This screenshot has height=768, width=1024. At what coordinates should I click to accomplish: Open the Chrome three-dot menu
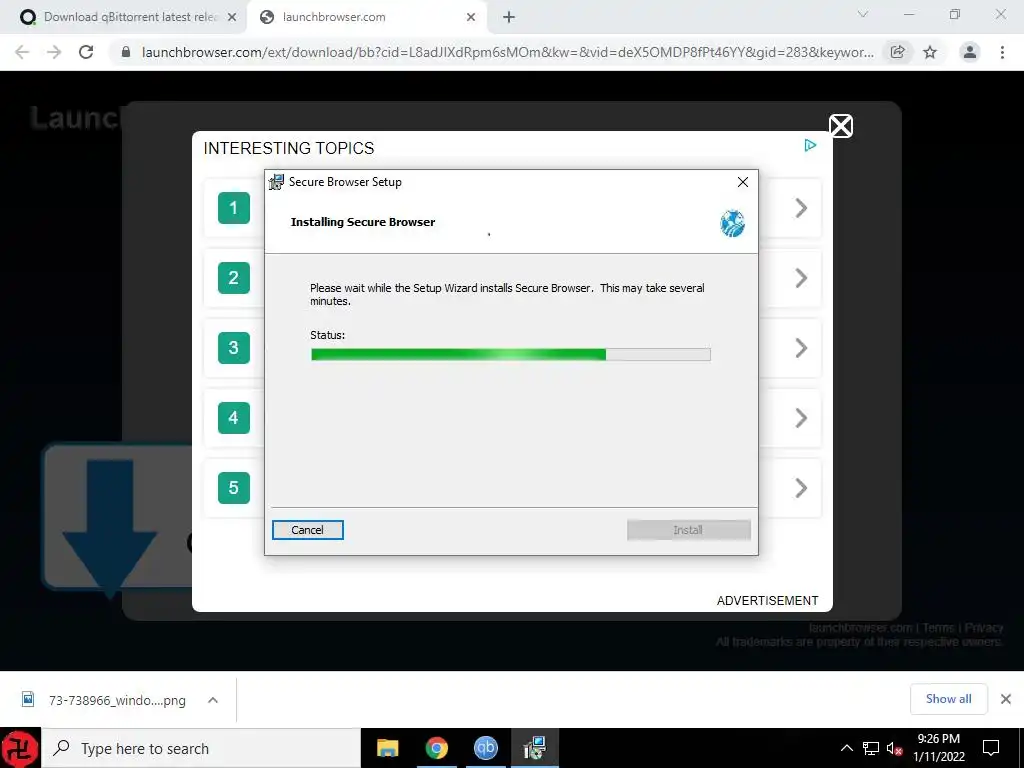1002,52
